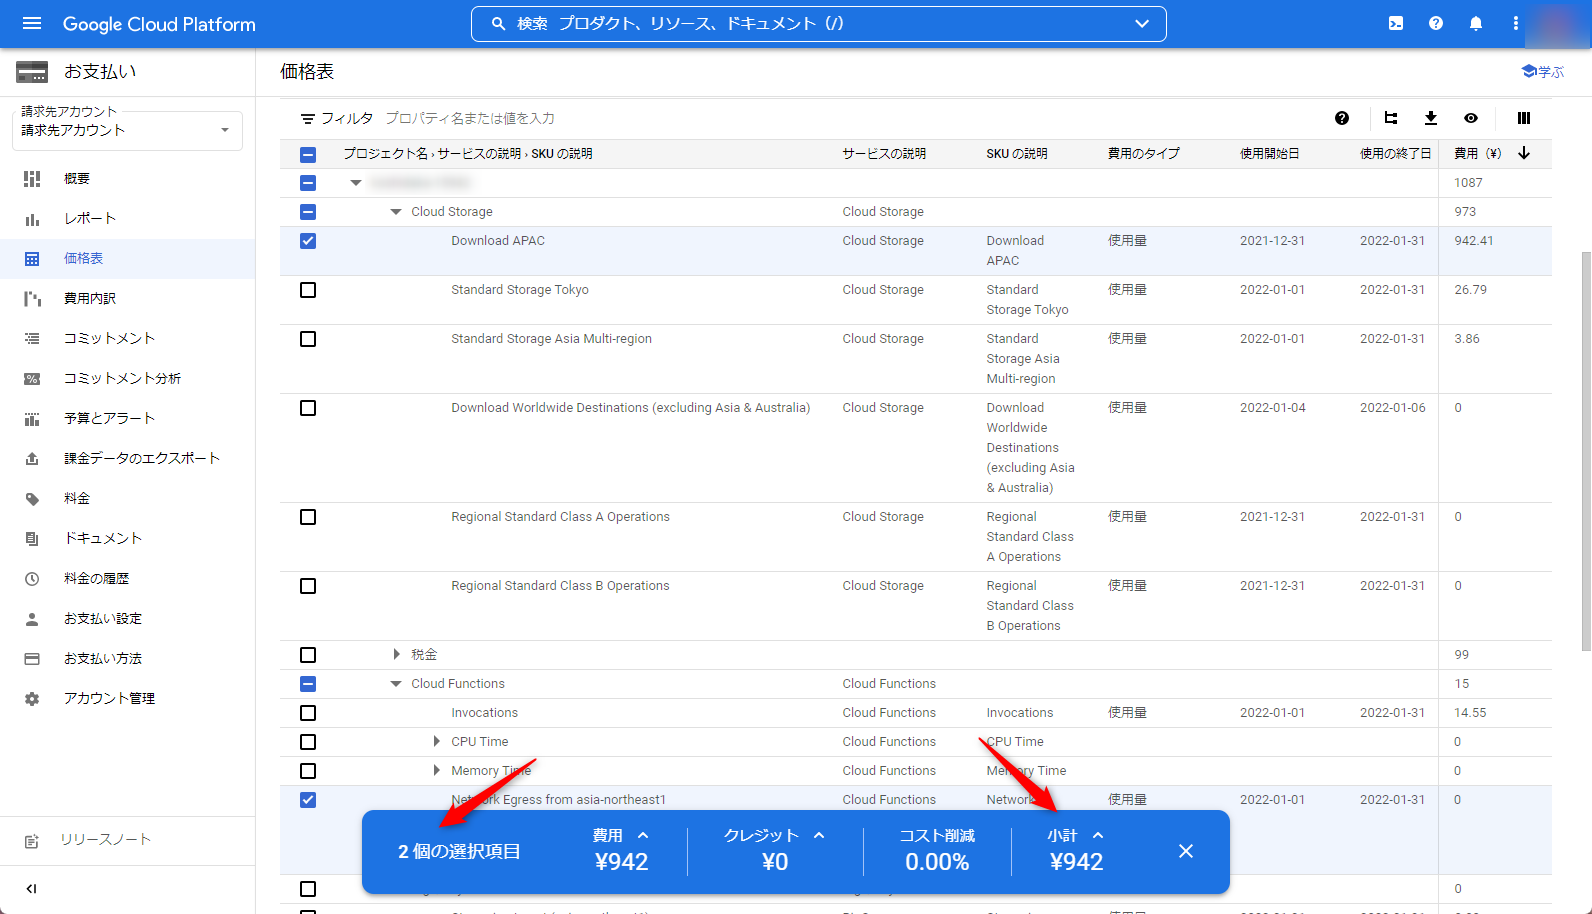
Task: Open column display options icon
Action: (1524, 118)
